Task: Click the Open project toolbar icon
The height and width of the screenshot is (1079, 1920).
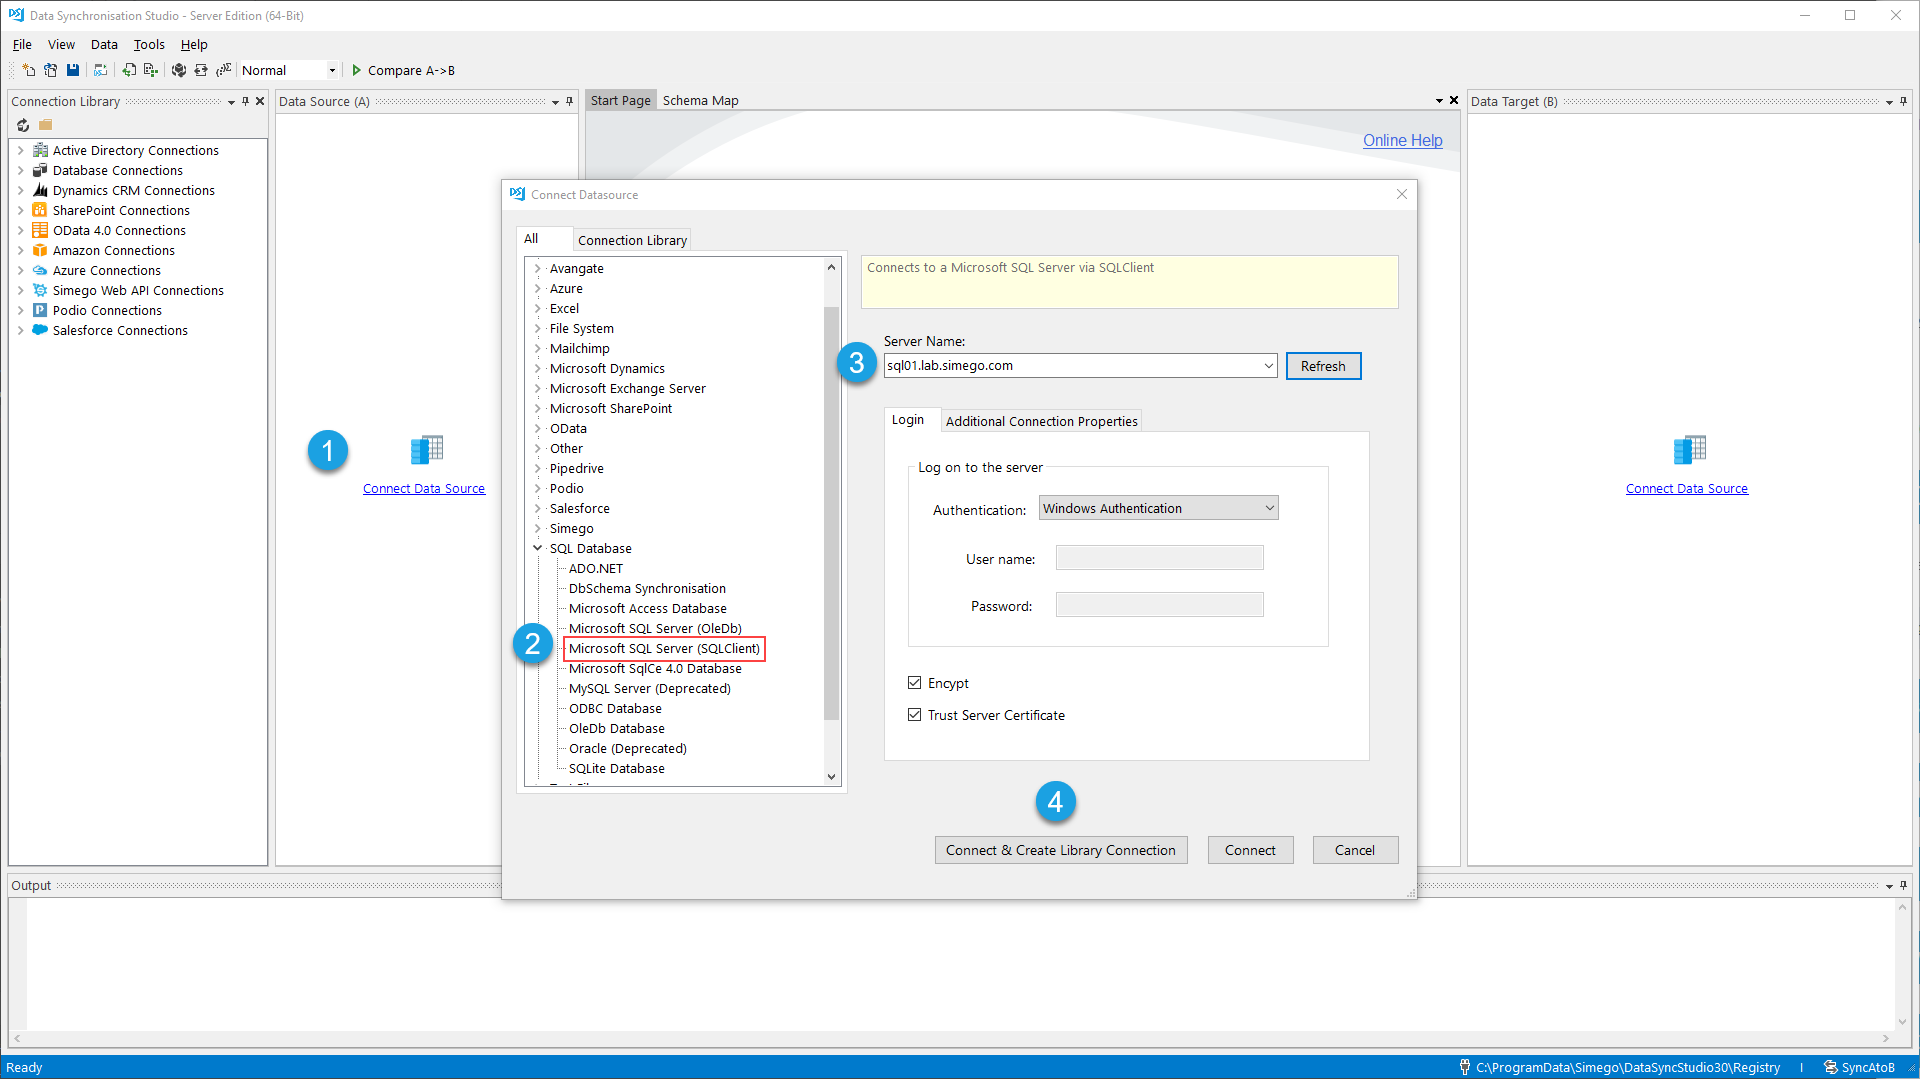Action: click(50, 70)
